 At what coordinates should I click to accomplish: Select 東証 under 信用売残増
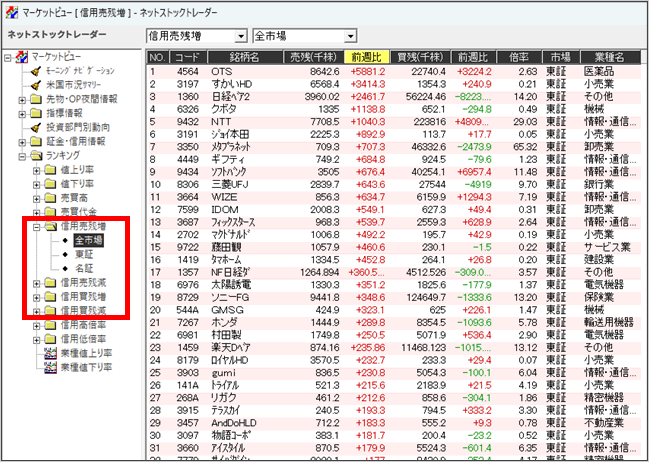pos(84,254)
